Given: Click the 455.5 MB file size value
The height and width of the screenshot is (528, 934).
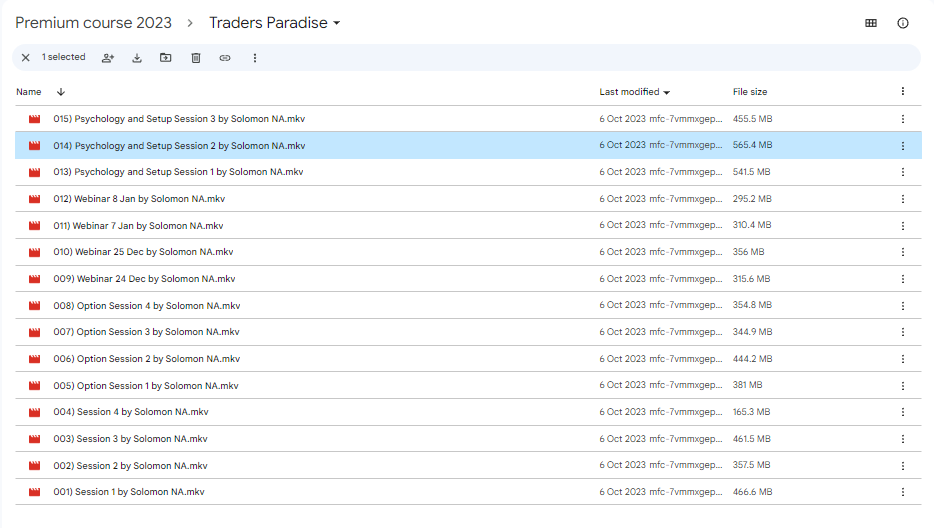Looking at the screenshot, I should (752, 119).
